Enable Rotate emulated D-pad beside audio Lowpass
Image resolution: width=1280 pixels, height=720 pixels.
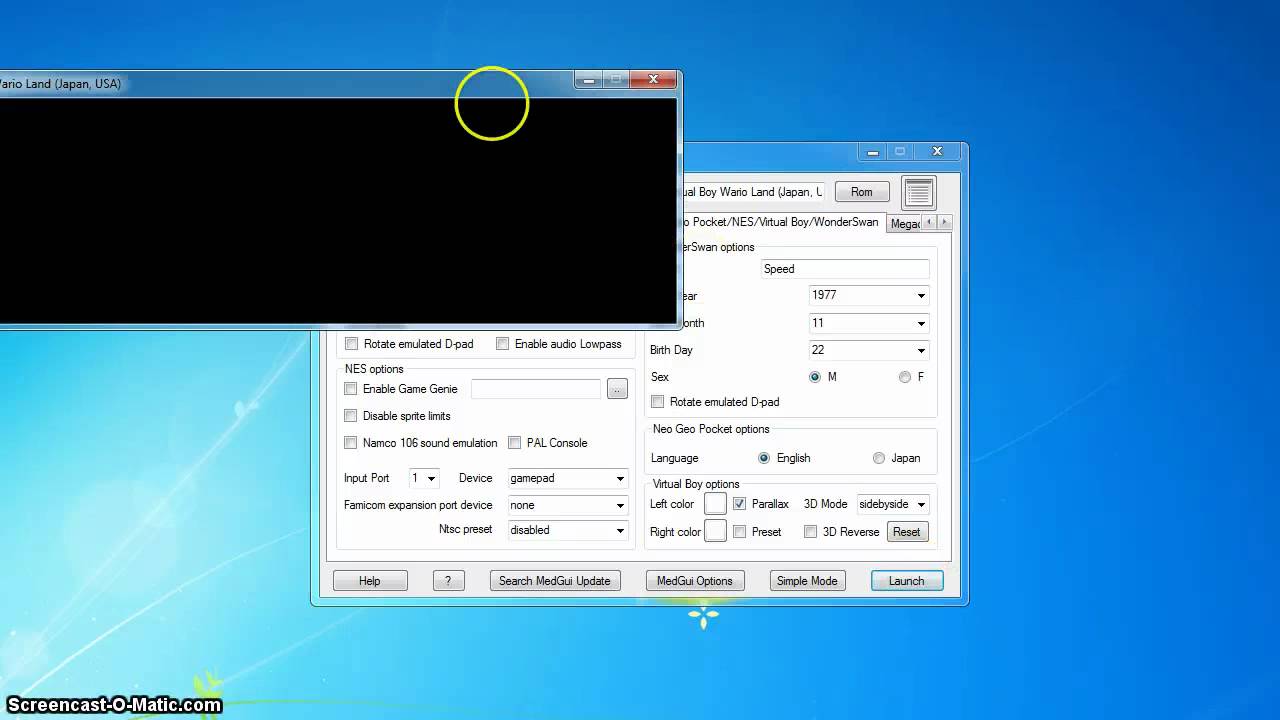[351, 344]
